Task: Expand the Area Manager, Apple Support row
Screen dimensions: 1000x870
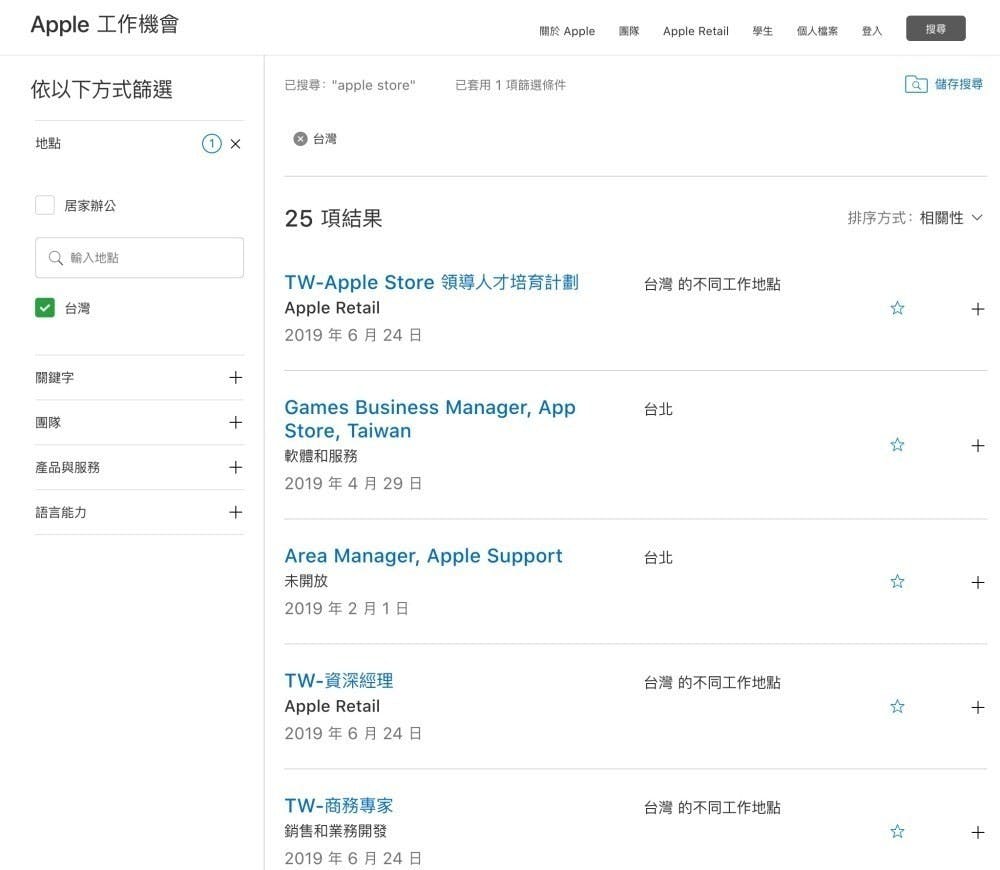Action: [x=978, y=582]
